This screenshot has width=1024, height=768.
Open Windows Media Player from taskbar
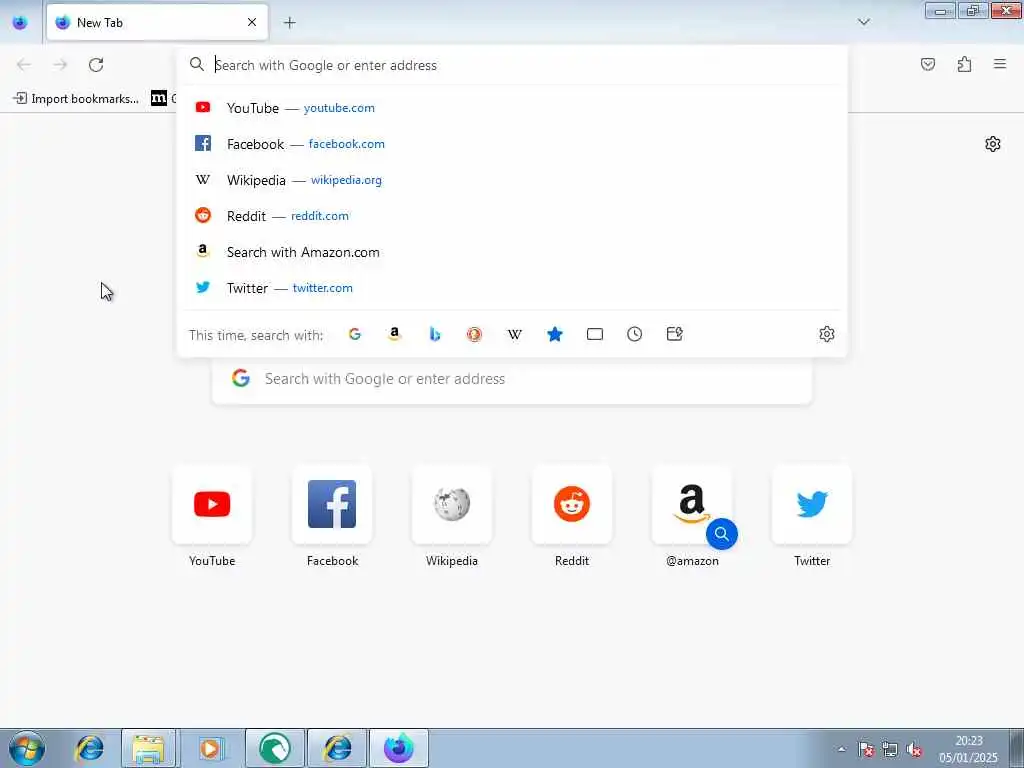[210, 748]
